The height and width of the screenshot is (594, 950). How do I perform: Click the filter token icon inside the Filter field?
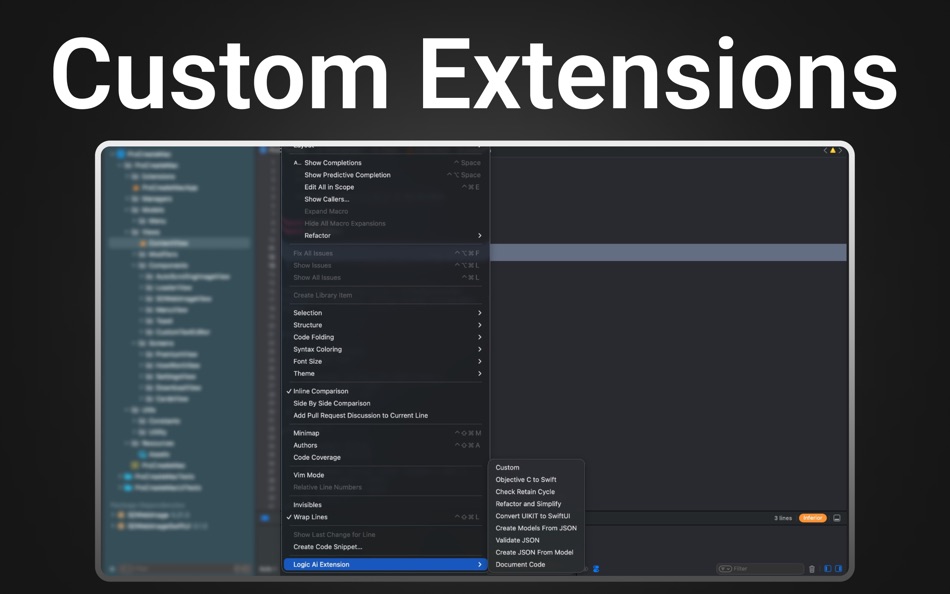click(724, 568)
